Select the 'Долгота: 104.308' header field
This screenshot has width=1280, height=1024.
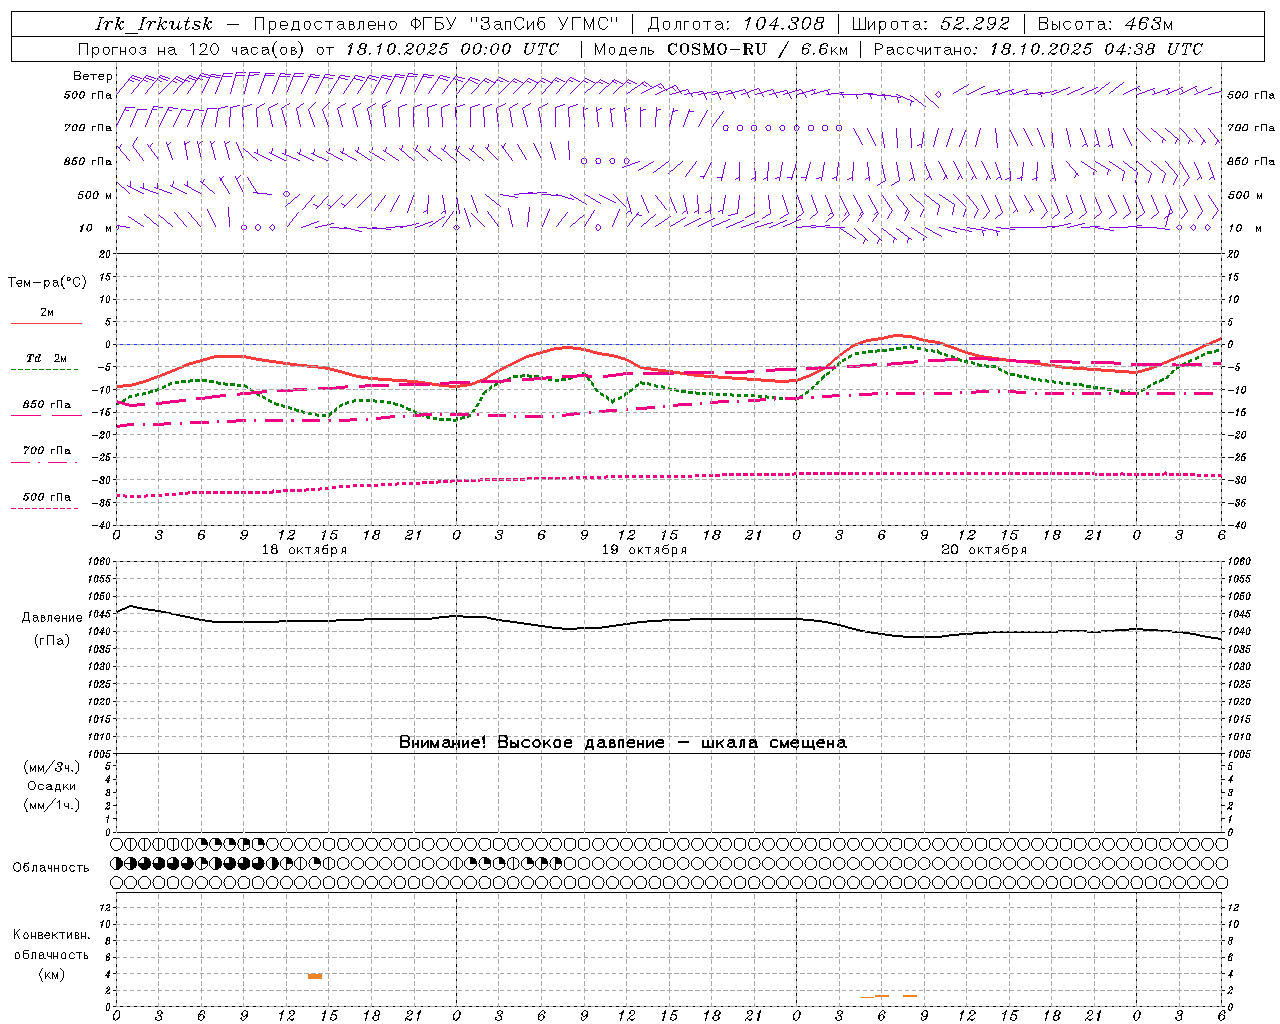point(736,24)
